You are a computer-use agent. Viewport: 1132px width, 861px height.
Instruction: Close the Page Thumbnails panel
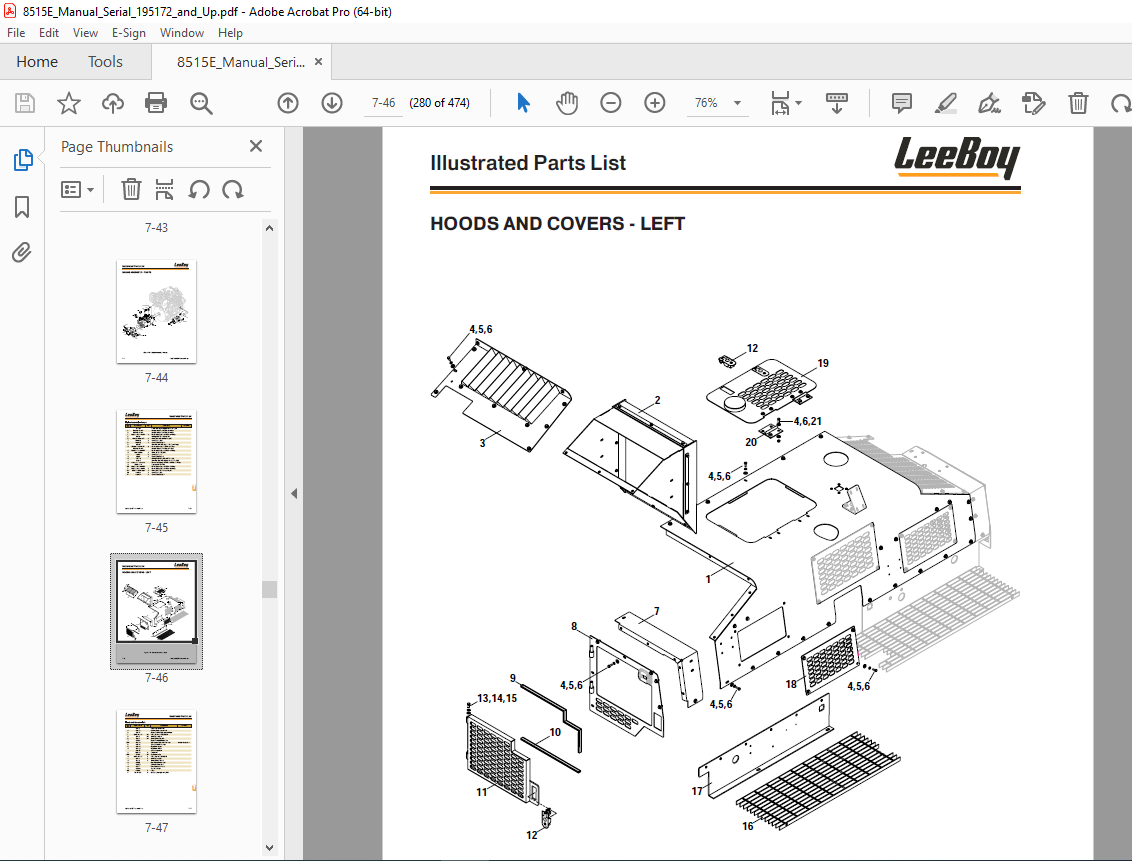(x=256, y=147)
